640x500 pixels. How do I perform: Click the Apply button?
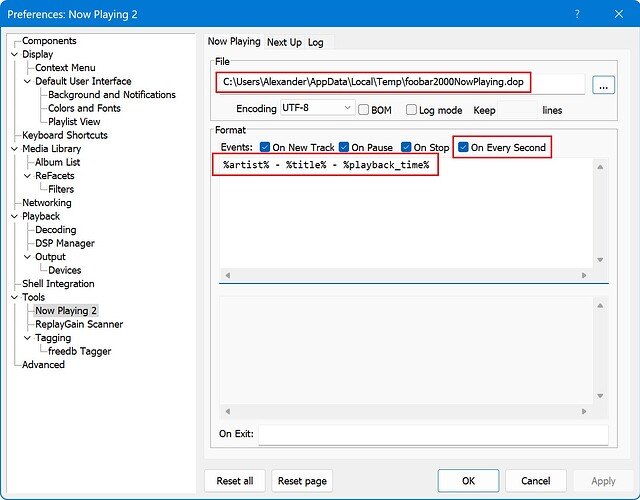tap(603, 481)
